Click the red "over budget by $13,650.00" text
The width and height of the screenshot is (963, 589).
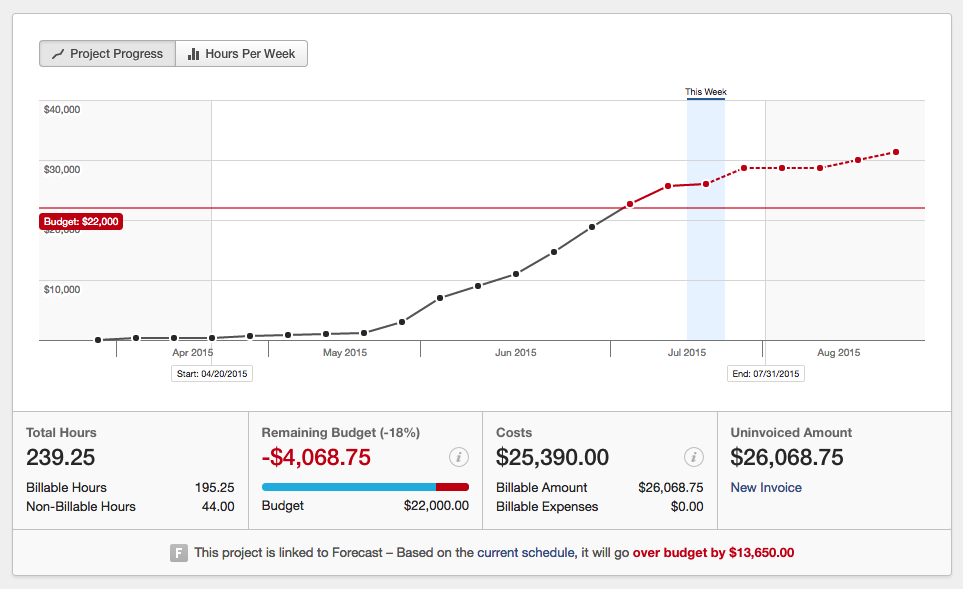tap(713, 552)
